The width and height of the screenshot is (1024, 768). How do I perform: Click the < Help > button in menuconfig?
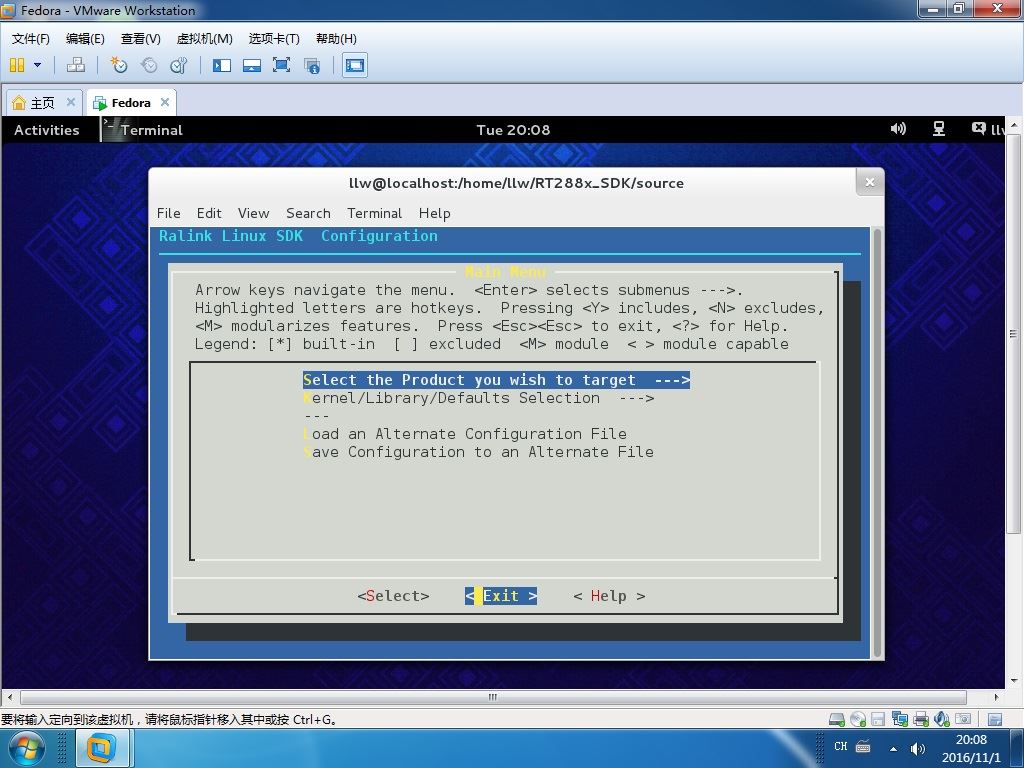pos(609,596)
